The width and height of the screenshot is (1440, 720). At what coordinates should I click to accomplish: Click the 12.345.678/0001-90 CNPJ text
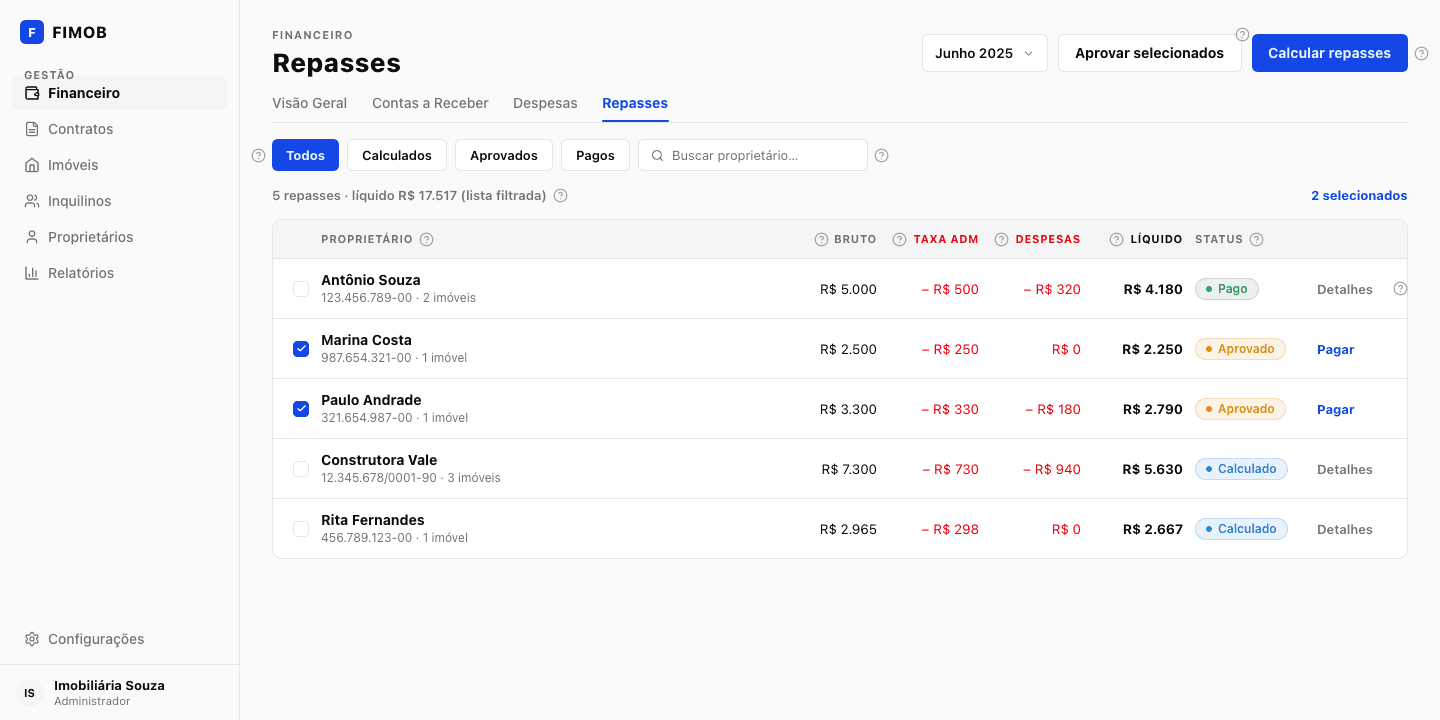coord(379,478)
